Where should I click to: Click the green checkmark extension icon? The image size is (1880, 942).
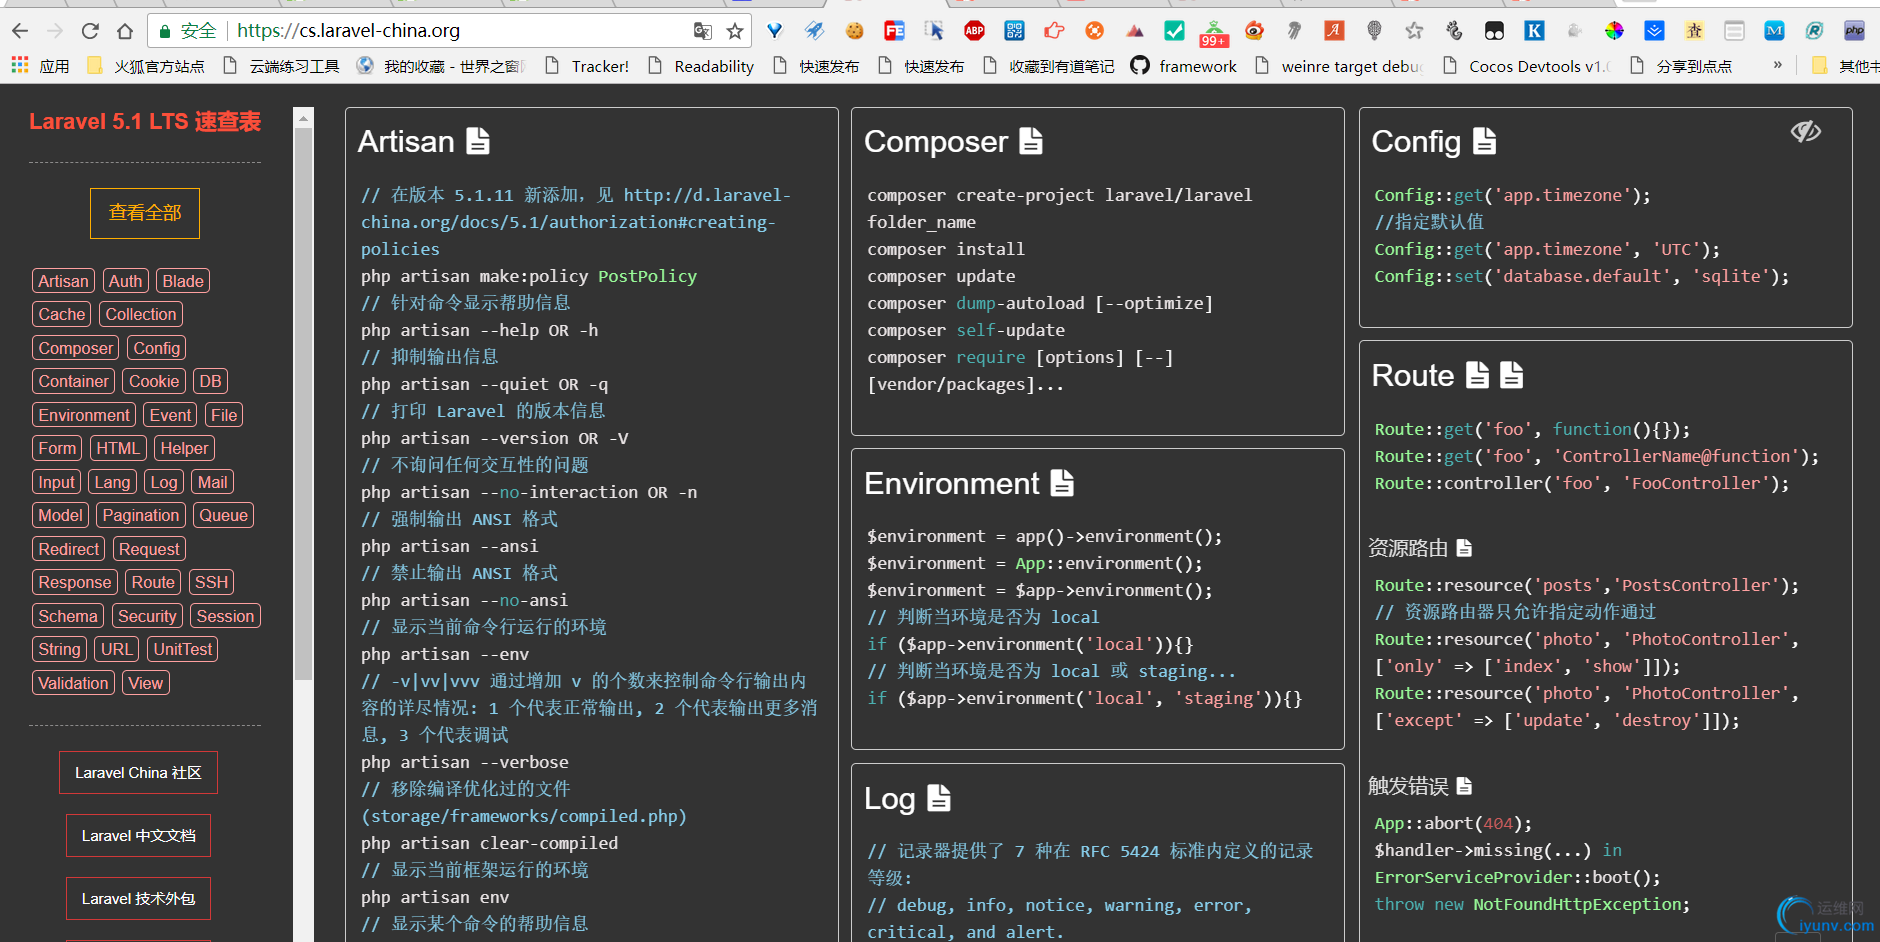[x=1174, y=31]
